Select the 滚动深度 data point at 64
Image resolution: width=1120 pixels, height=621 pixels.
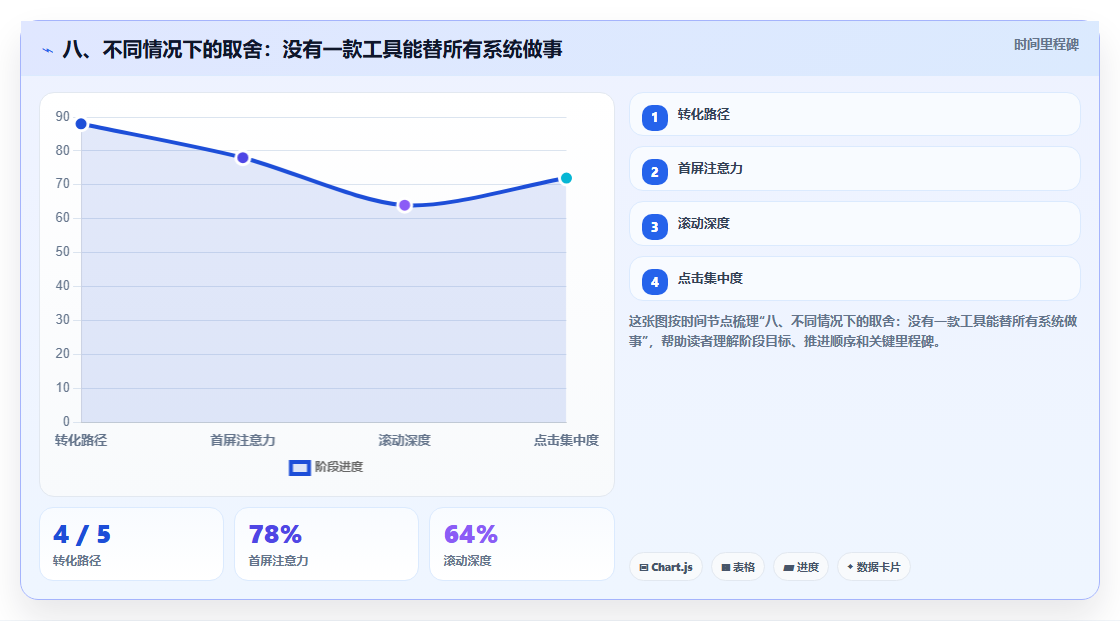[x=404, y=206]
